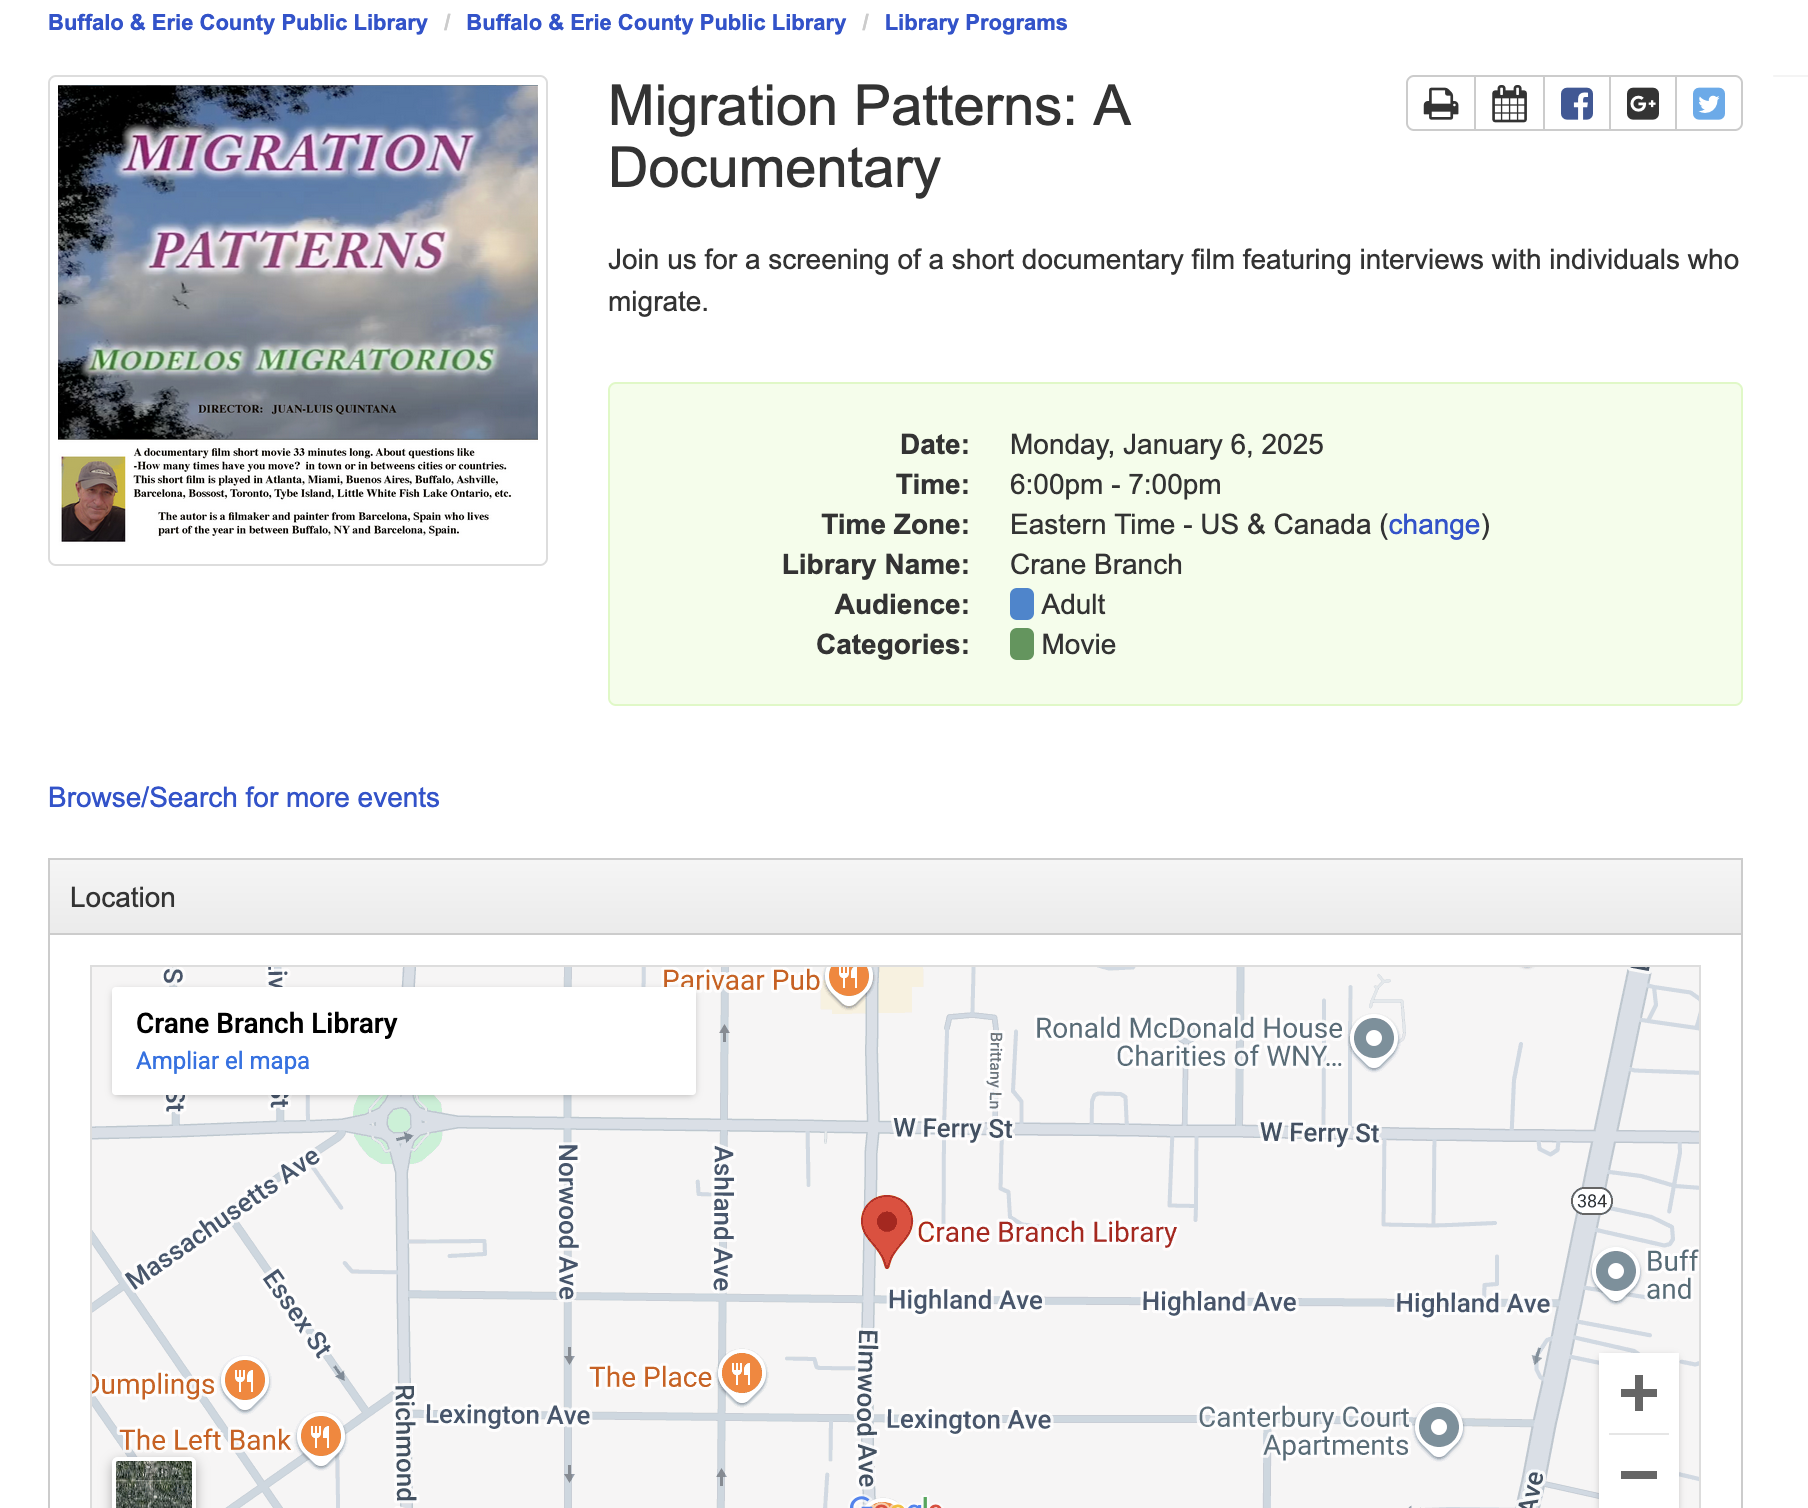Share event on Facebook
The width and height of the screenshot is (1808, 1508).
[x=1576, y=104]
